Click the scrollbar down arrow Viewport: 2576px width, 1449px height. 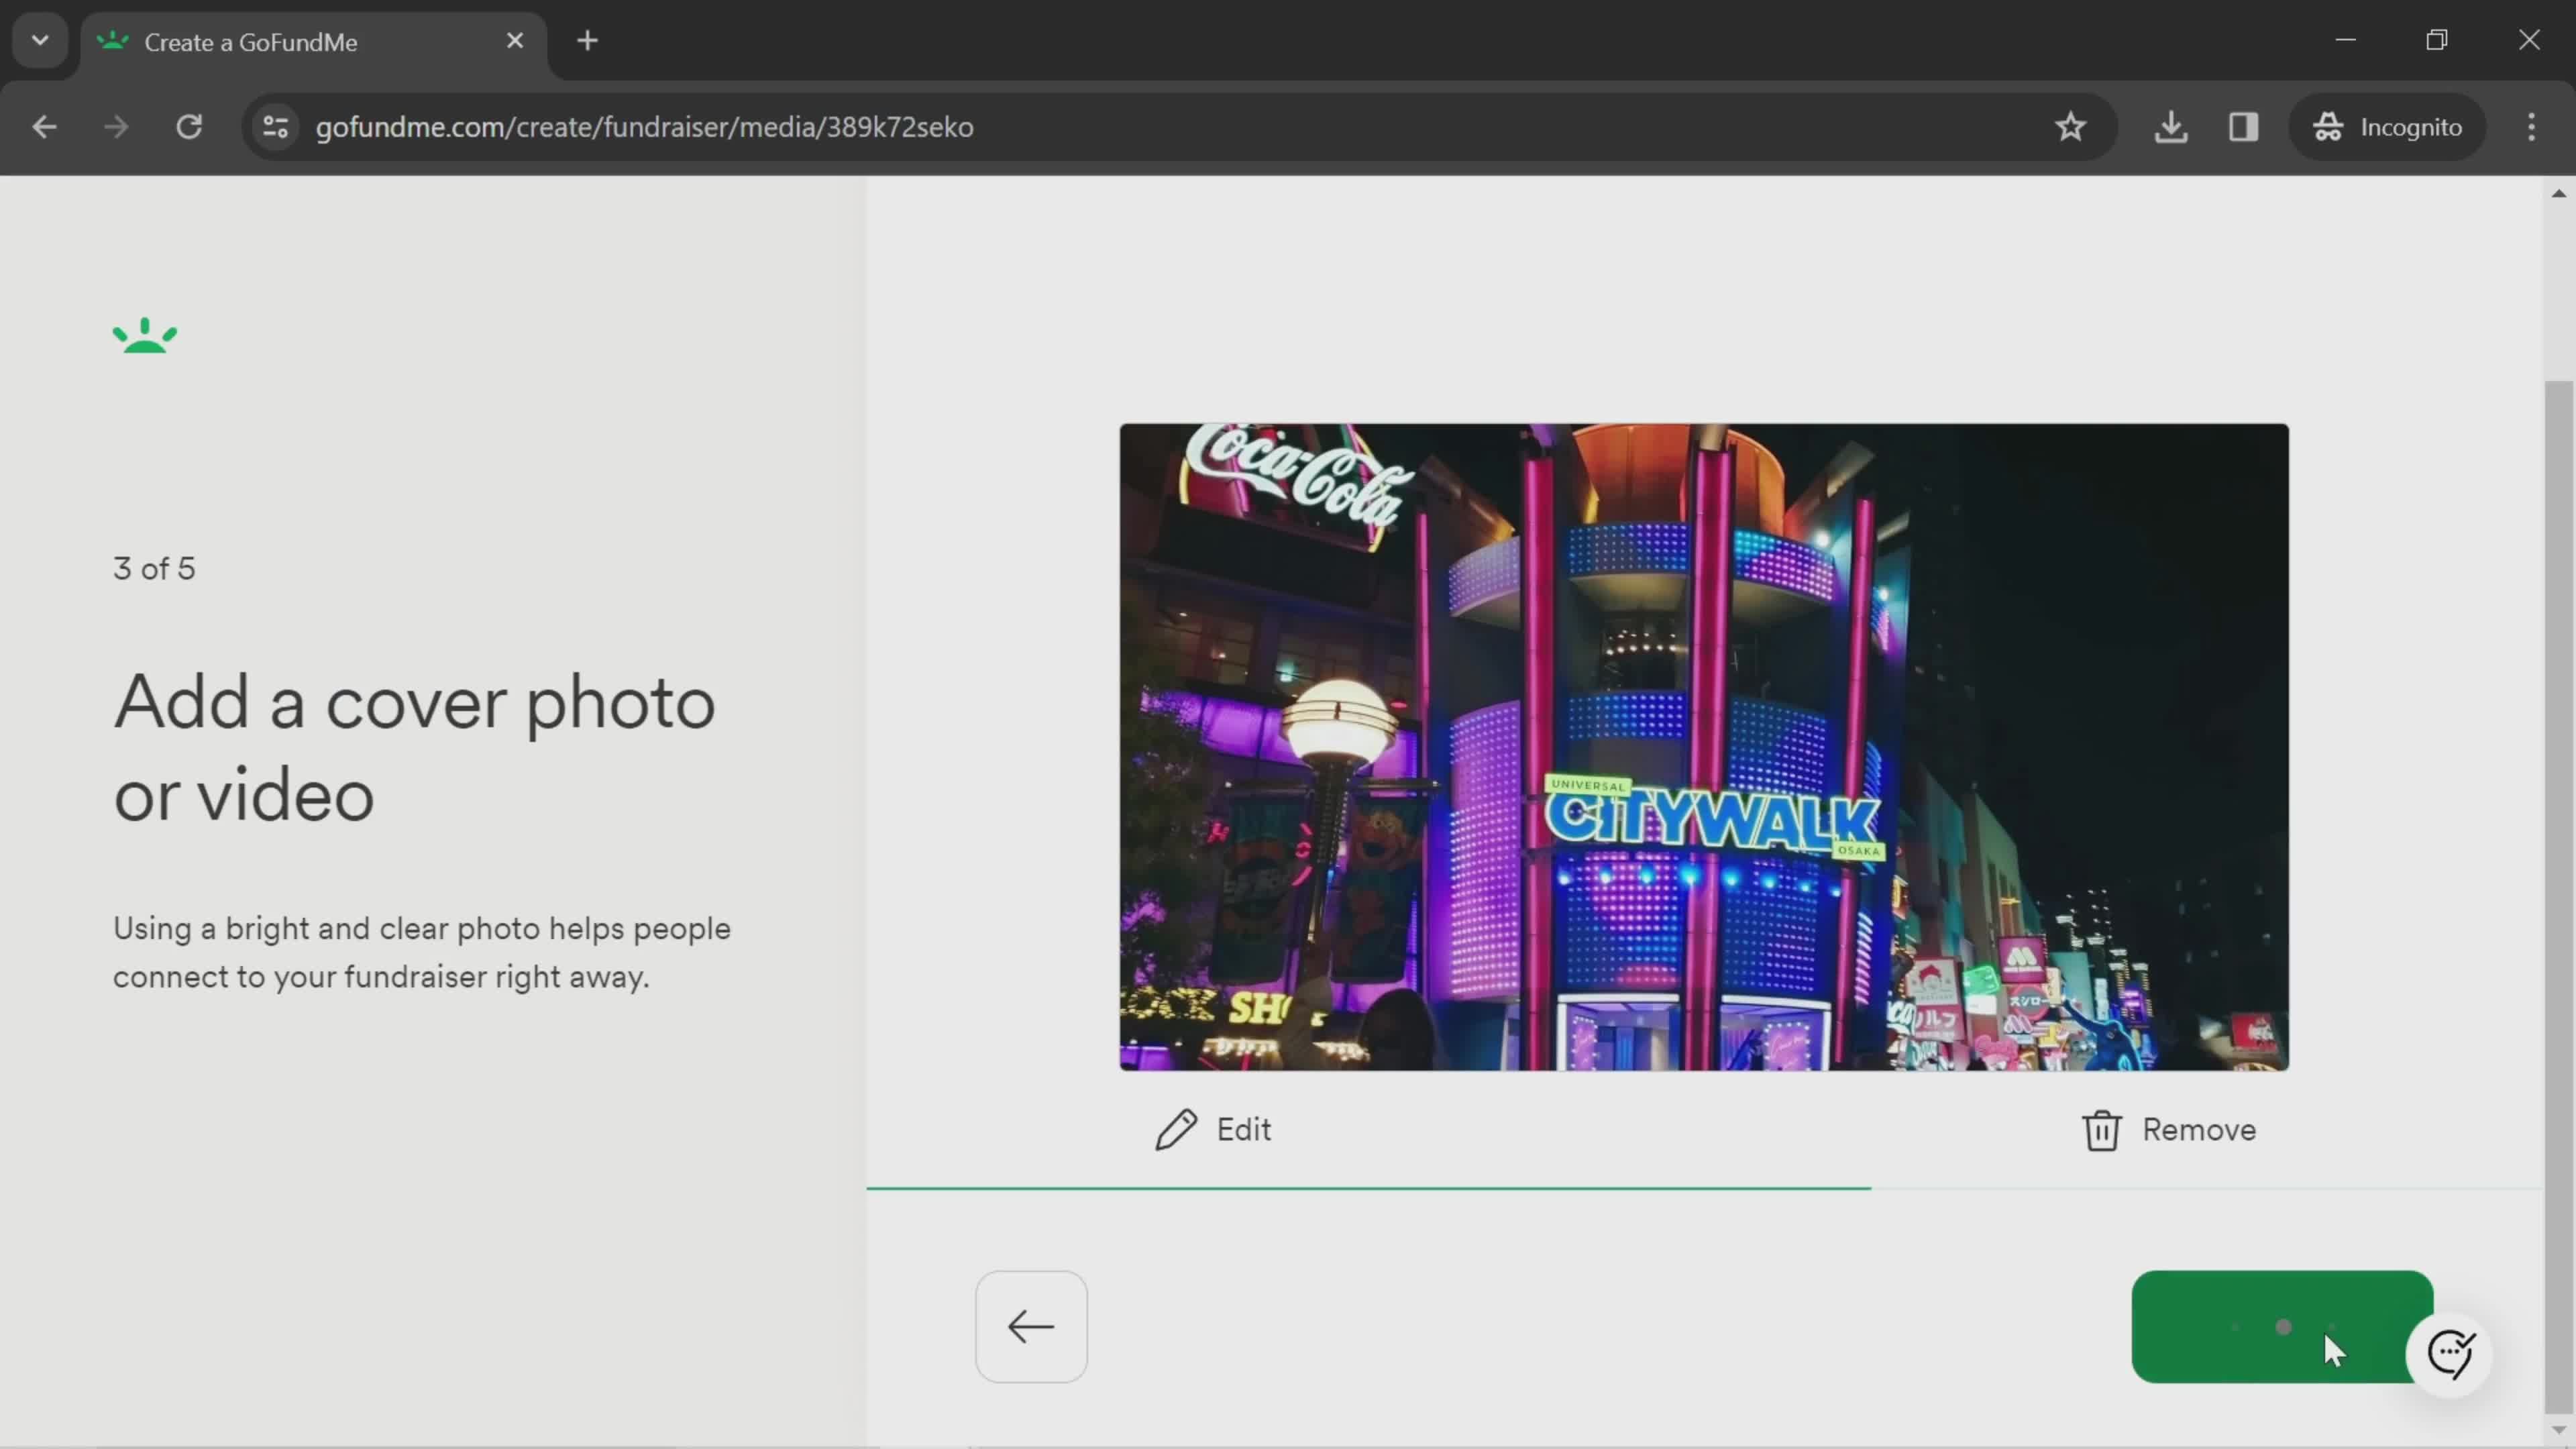(2558, 1431)
